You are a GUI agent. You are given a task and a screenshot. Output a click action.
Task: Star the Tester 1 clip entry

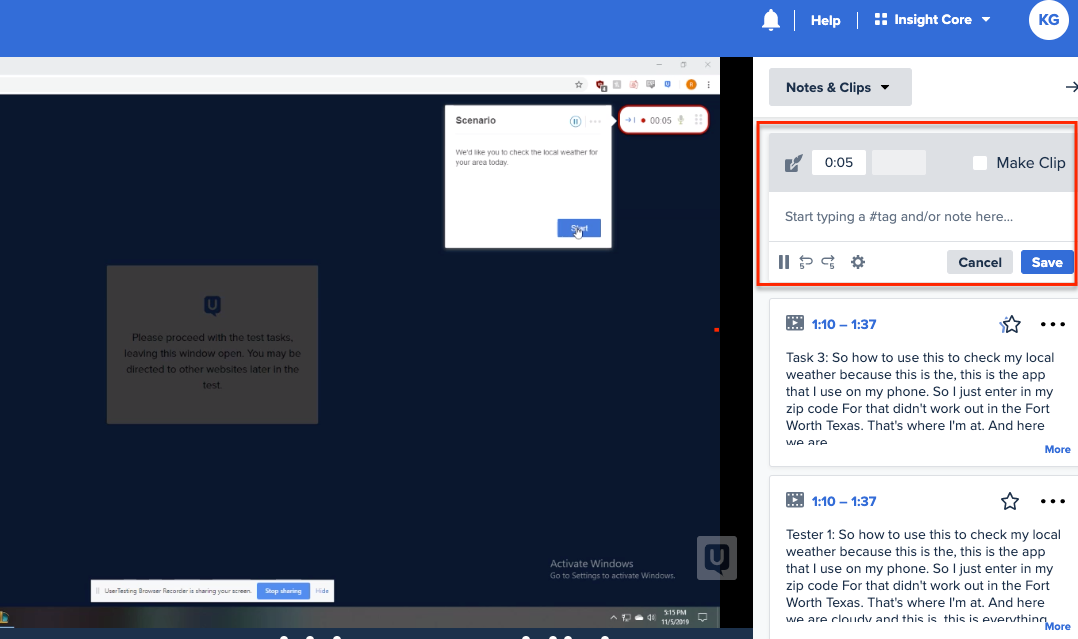(1010, 500)
